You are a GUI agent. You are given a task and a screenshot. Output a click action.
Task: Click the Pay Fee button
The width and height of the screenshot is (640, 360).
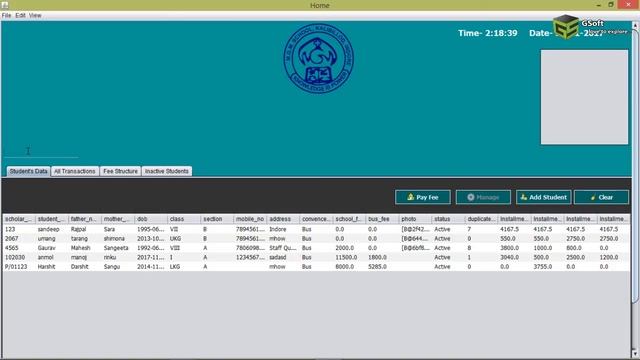tap(422, 197)
